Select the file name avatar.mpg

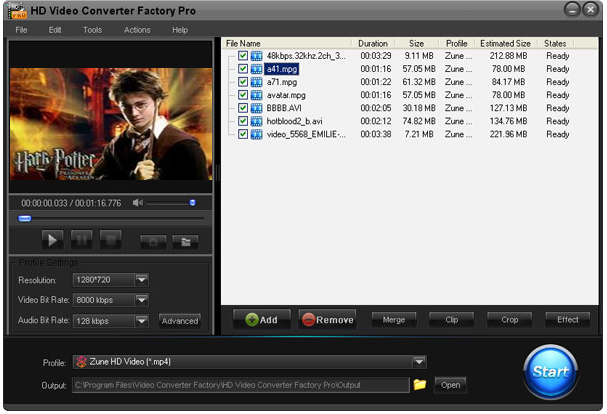pyautogui.click(x=286, y=95)
